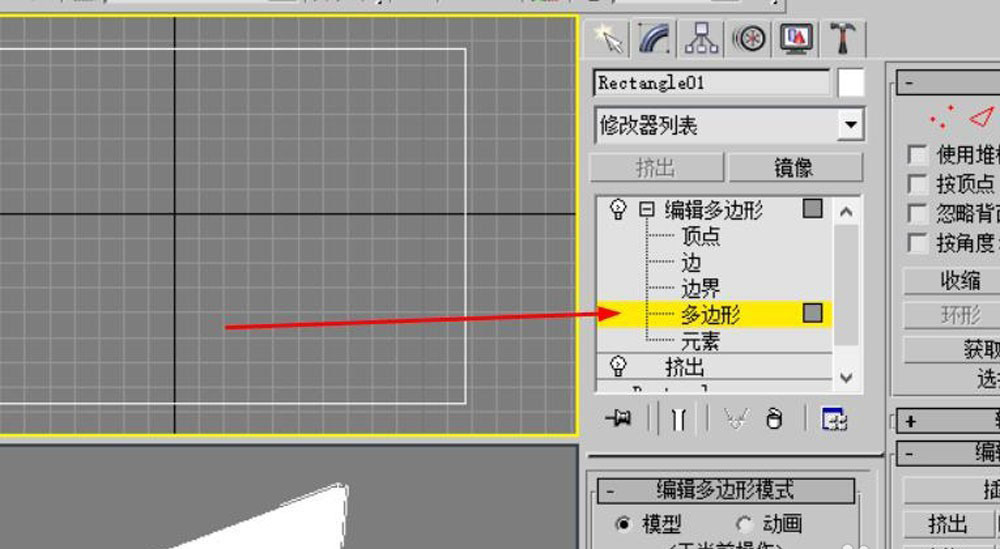Click the 收缩 button
The height and width of the screenshot is (549, 1000).
953,281
